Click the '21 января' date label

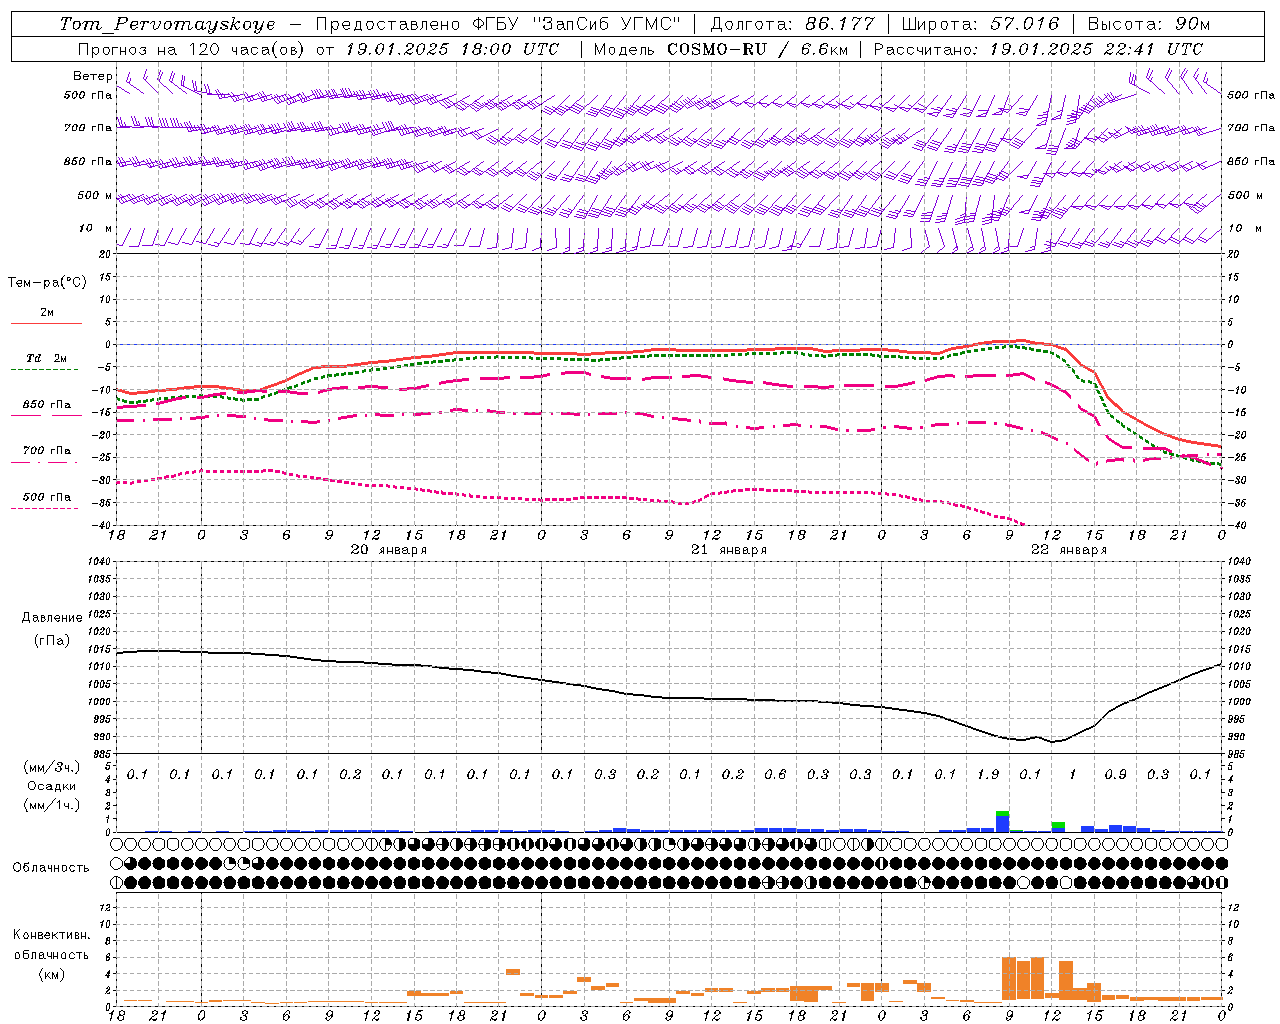click(729, 550)
